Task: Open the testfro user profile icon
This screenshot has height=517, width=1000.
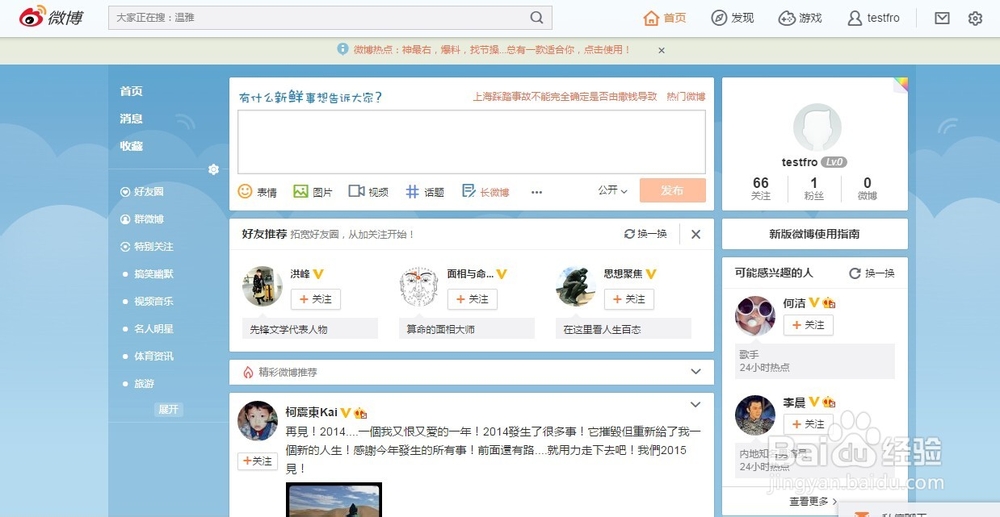Action: [x=855, y=18]
